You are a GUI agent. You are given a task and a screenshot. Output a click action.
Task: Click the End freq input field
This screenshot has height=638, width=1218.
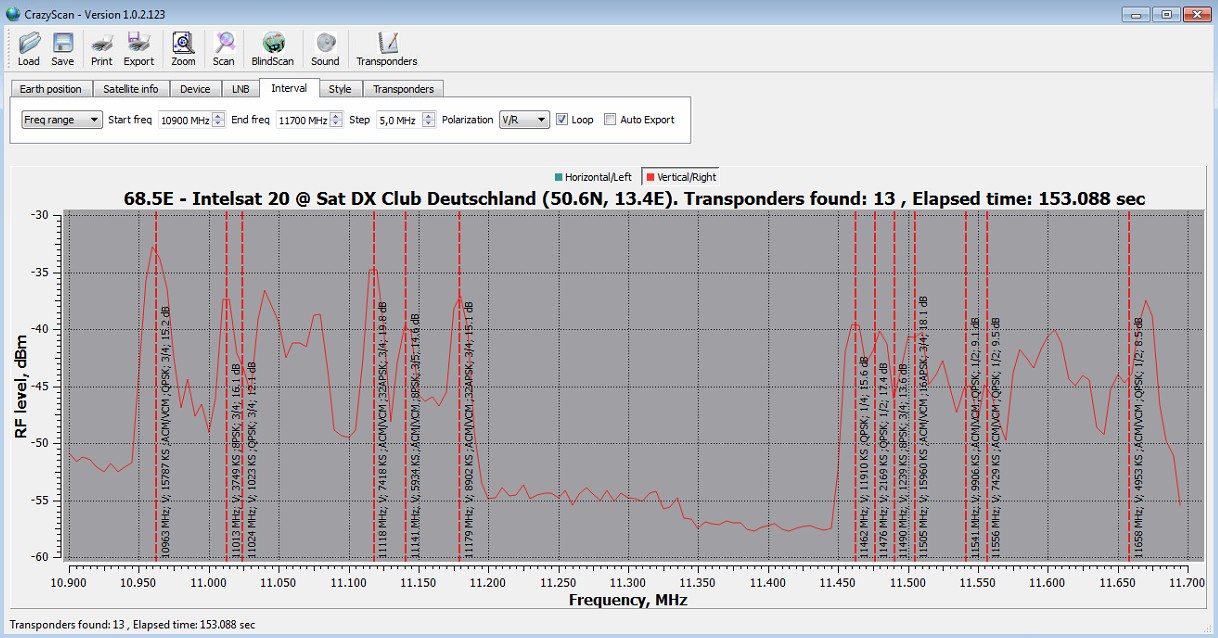(x=303, y=120)
